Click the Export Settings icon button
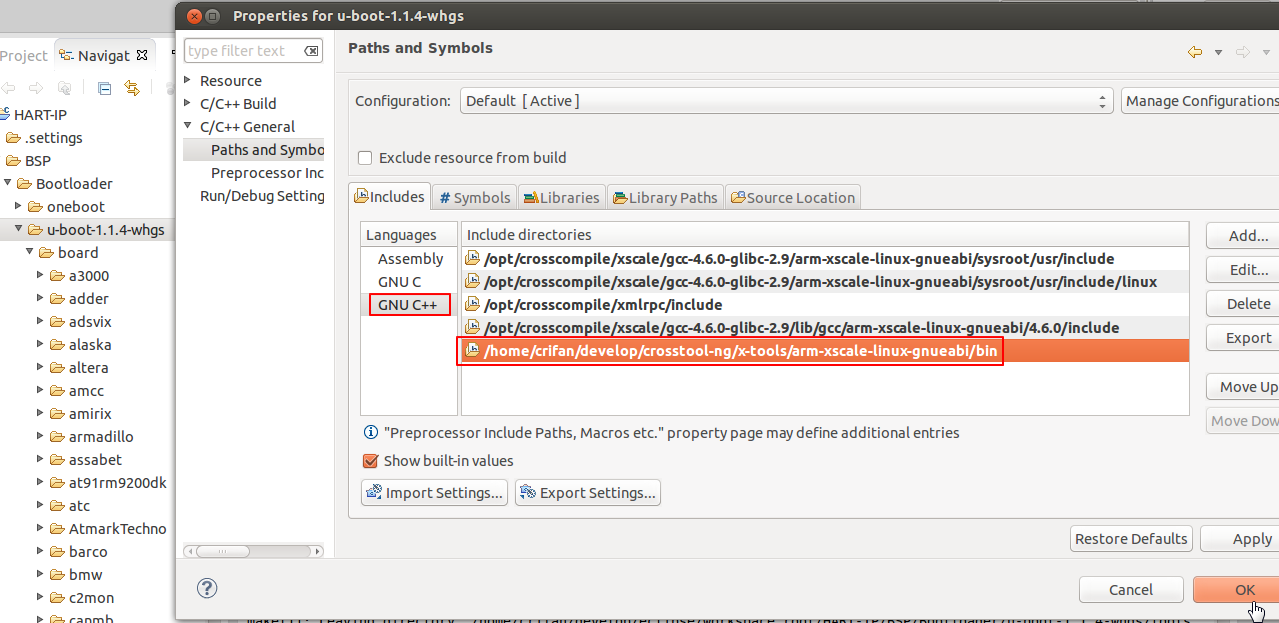 tap(588, 492)
